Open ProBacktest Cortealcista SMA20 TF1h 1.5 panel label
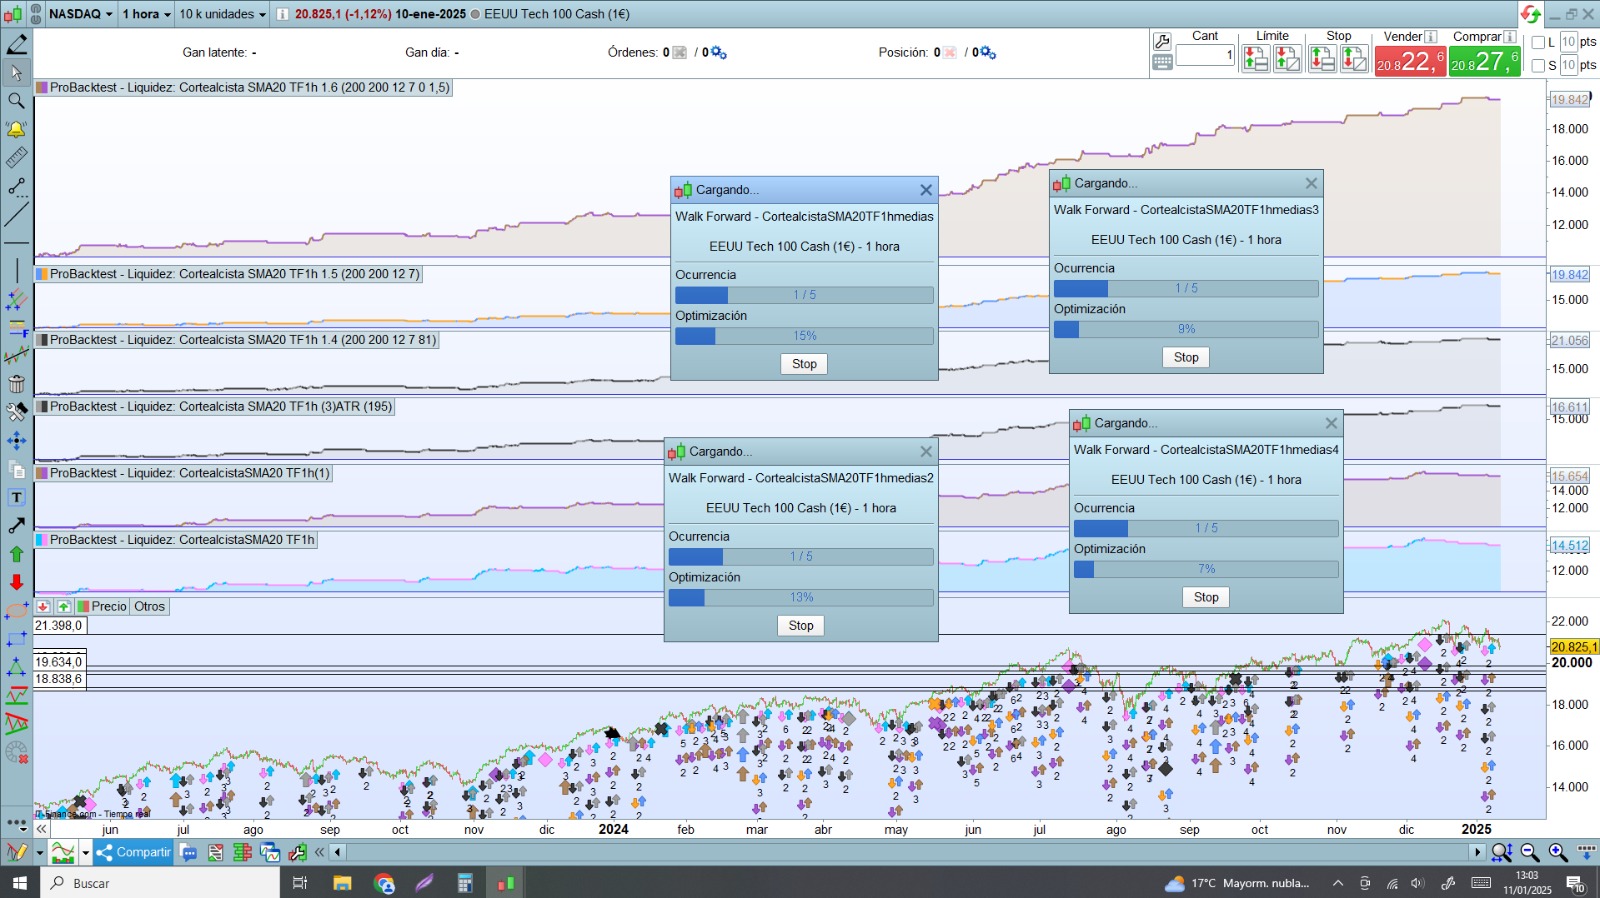Image resolution: width=1600 pixels, height=898 pixels. point(228,273)
